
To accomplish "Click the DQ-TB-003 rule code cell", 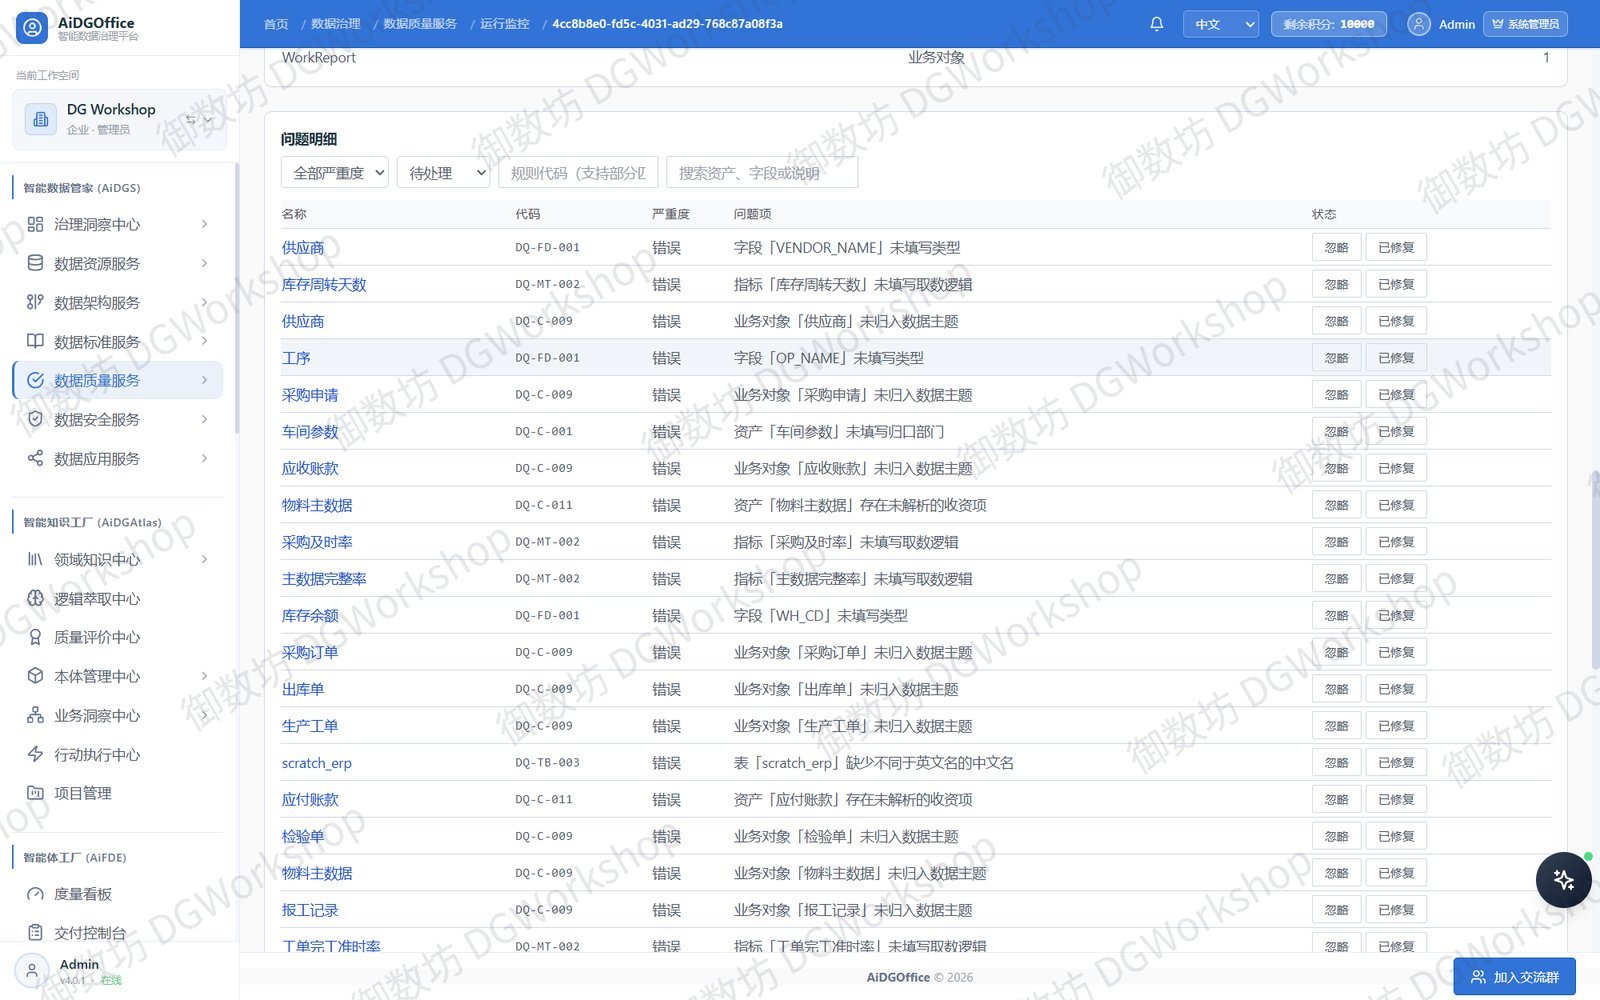I will tap(547, 763).
